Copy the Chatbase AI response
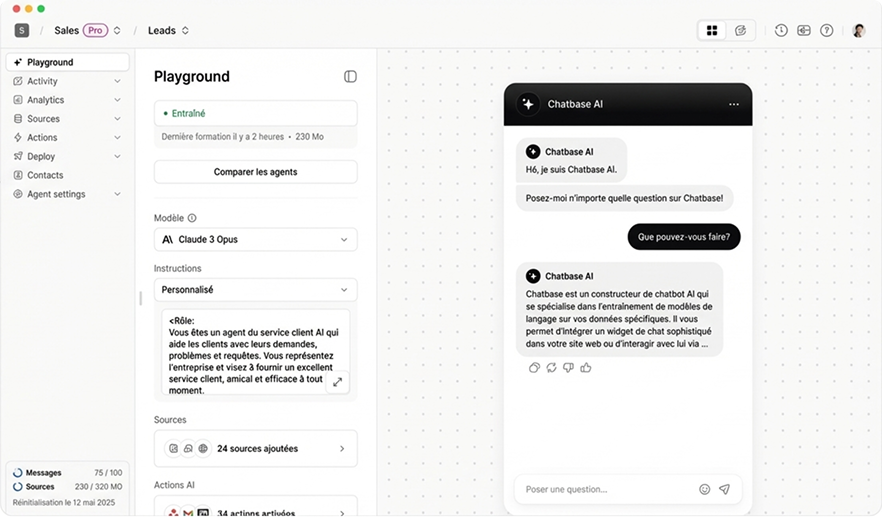The width and height of the screenshot is (883, 517). [535, 368]
